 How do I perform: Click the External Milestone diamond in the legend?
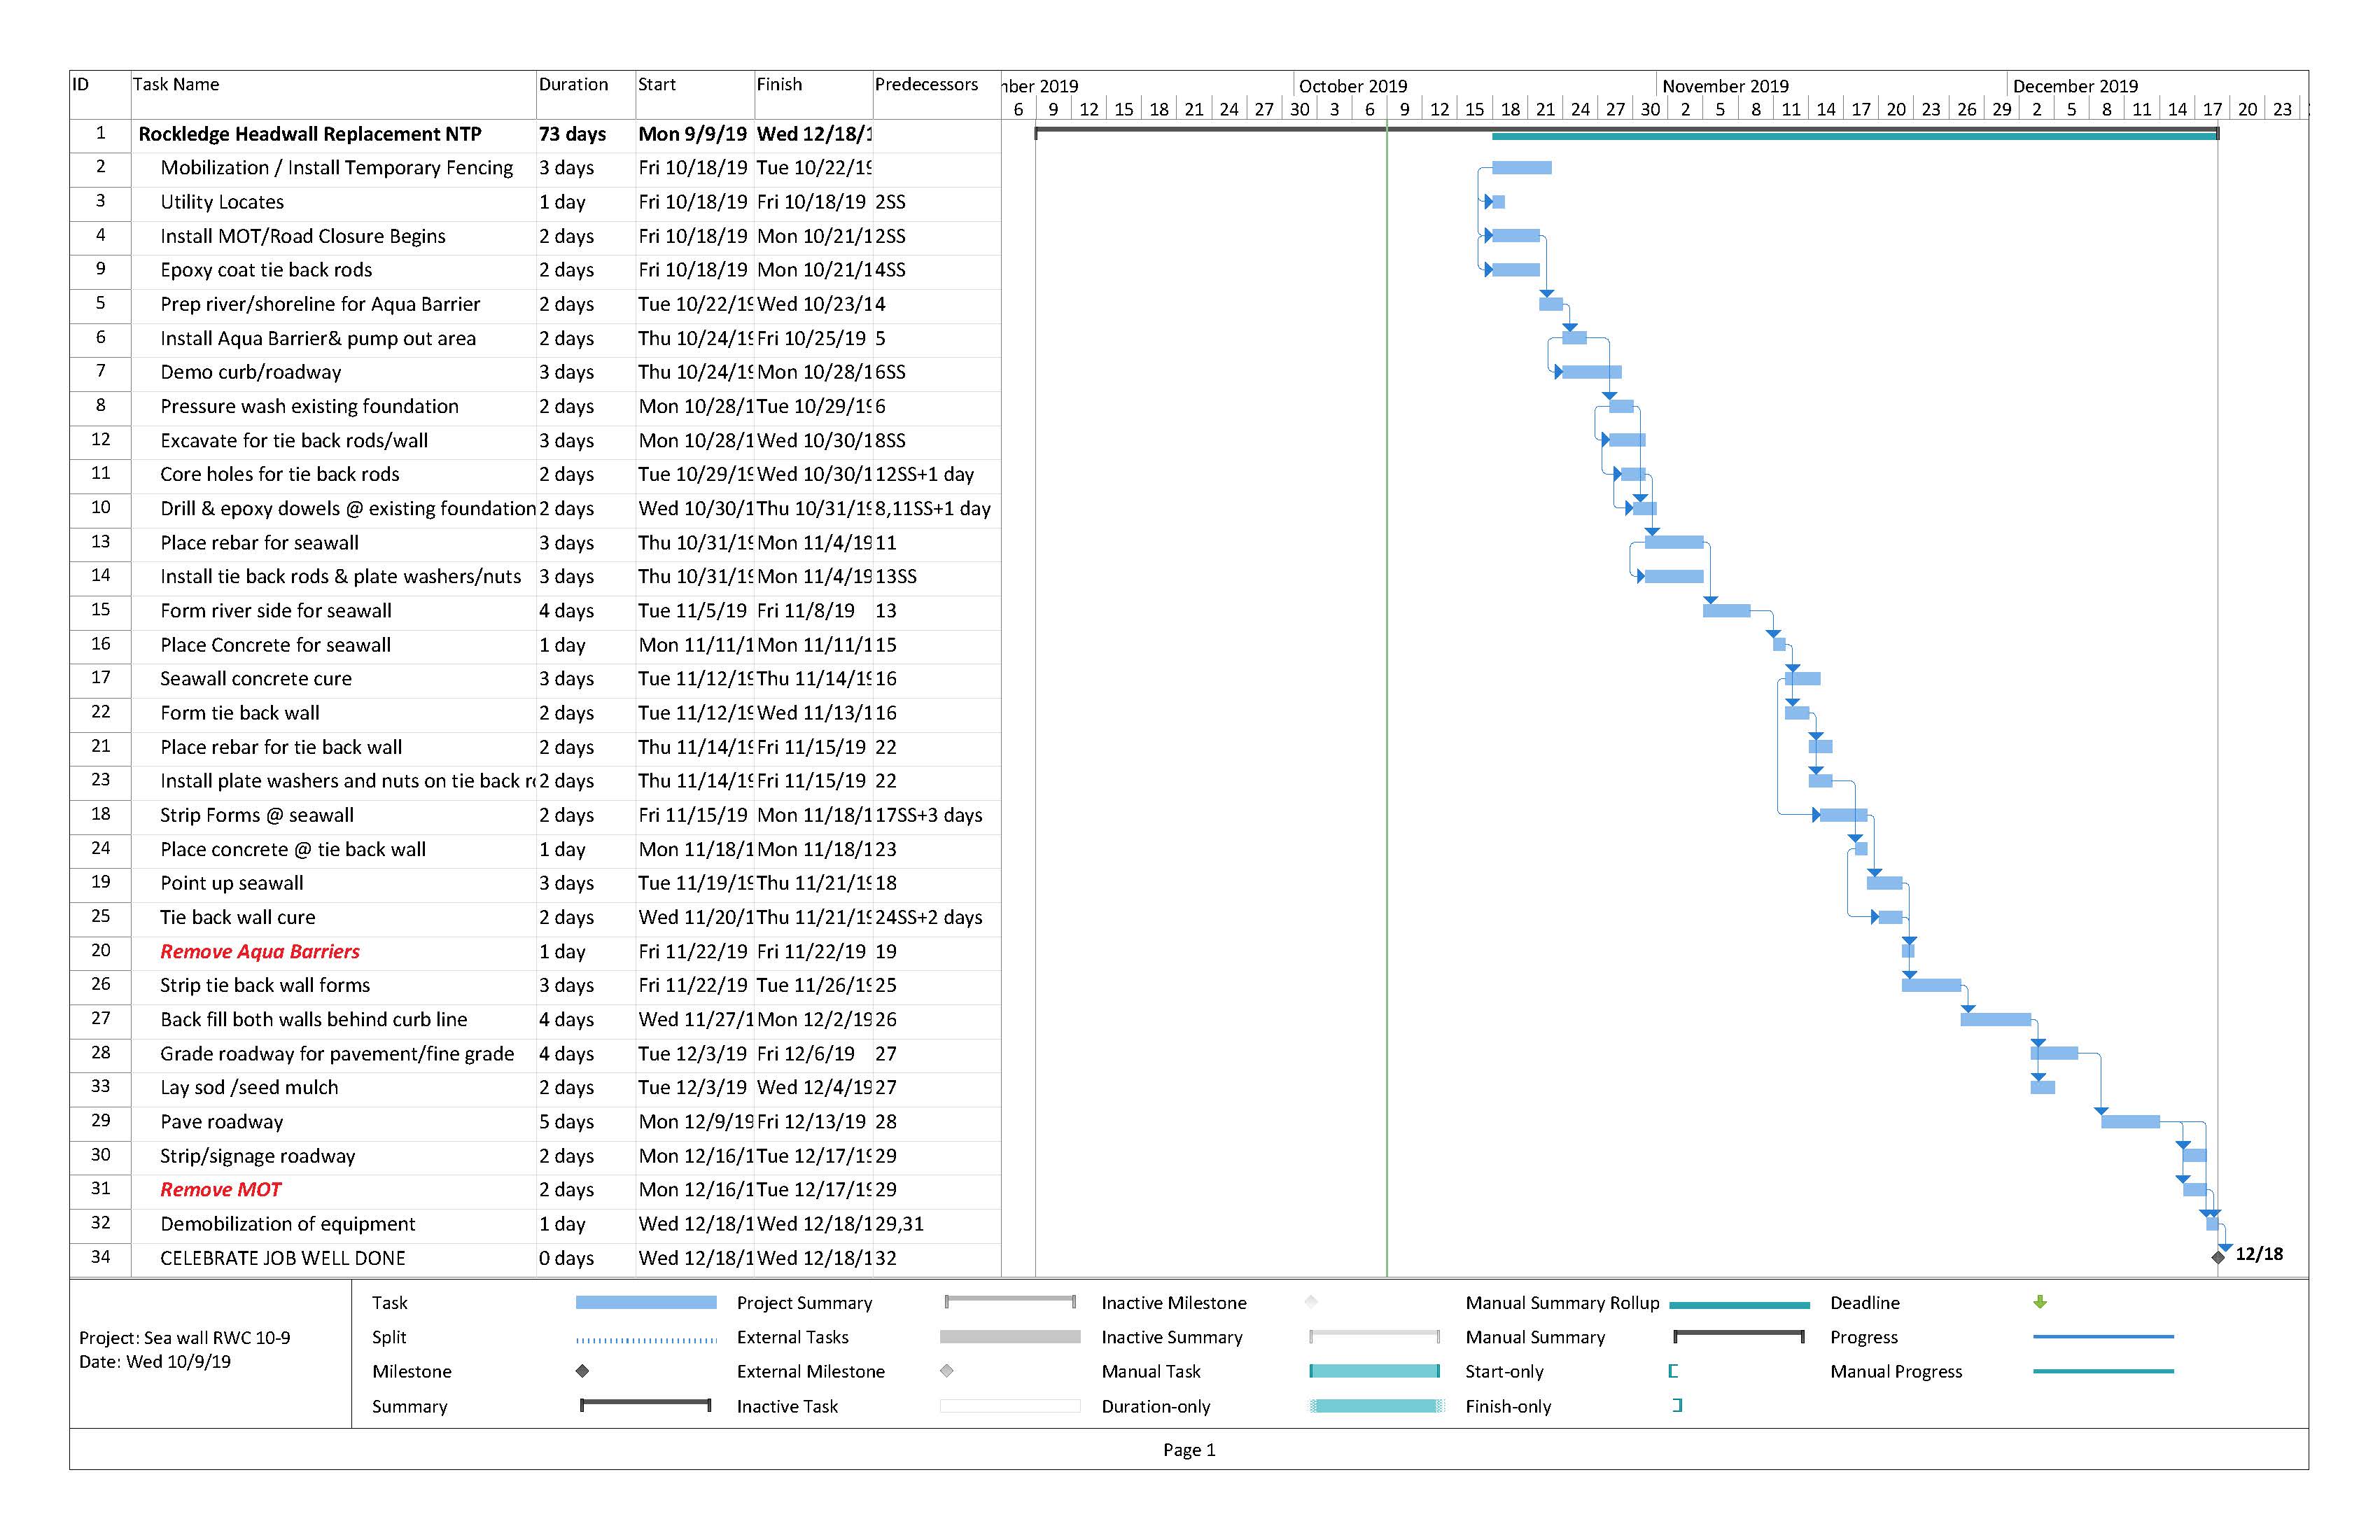[946, 1371]
